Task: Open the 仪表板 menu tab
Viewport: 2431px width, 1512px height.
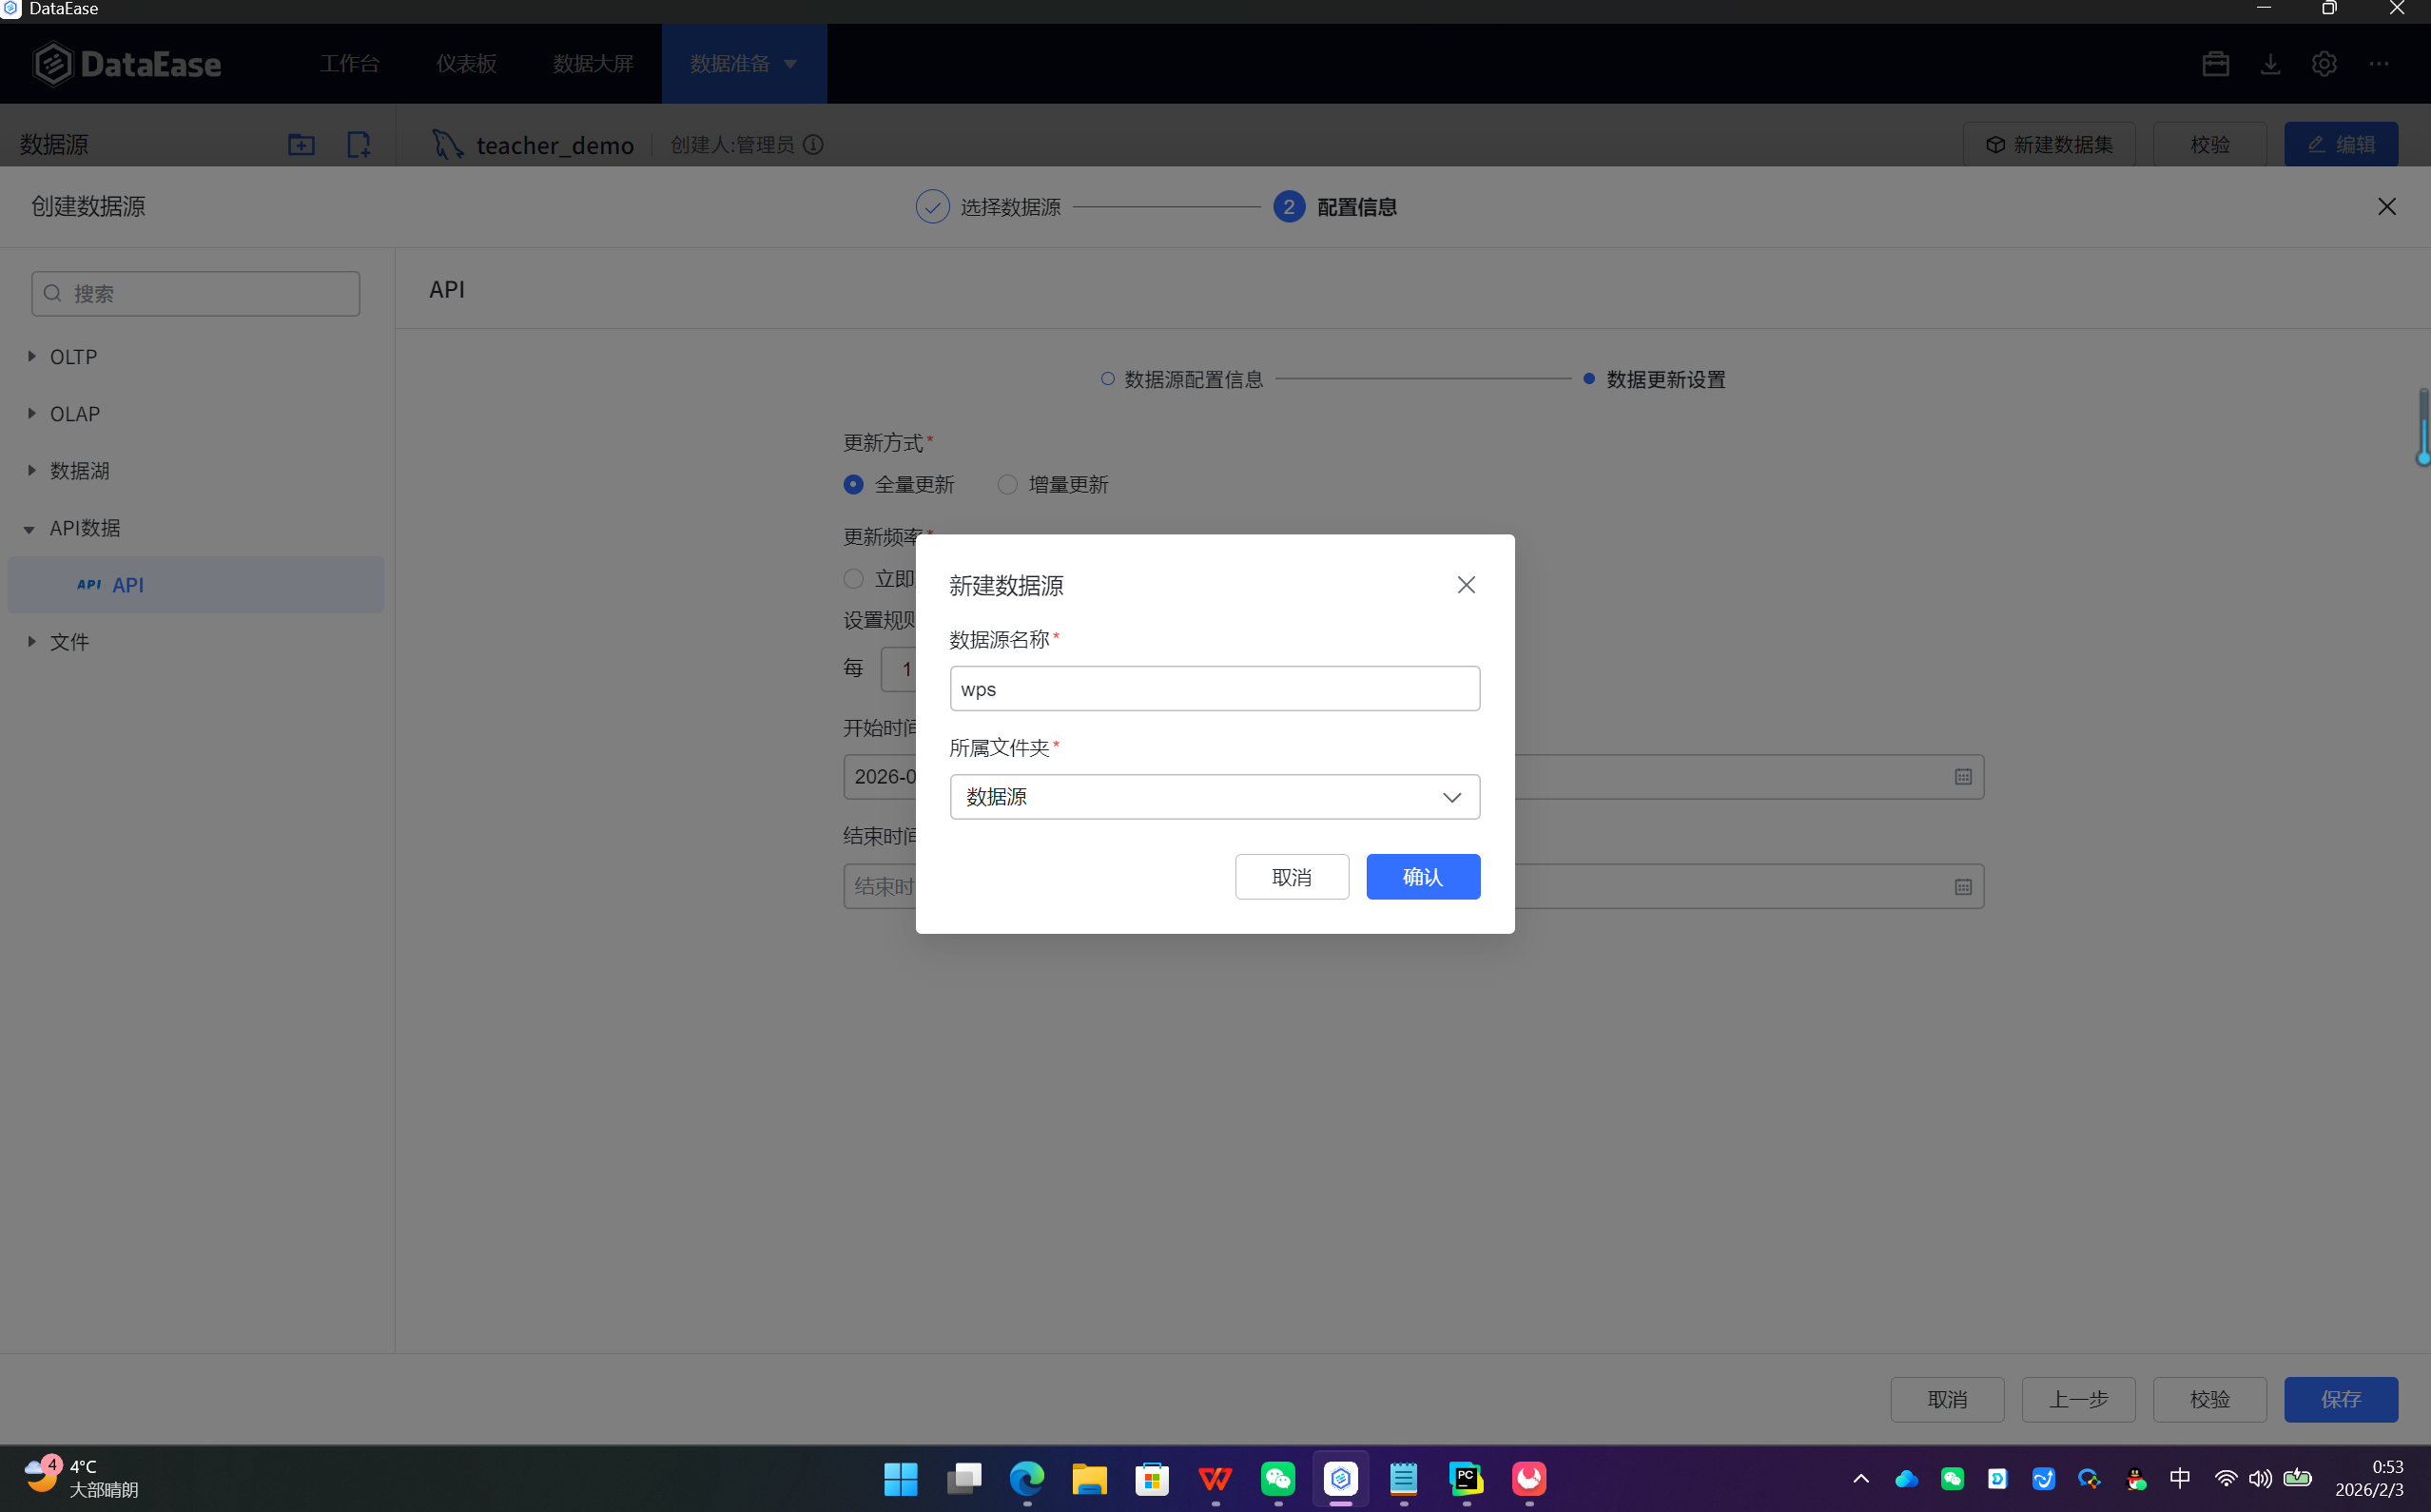Action: coord(466,64)
